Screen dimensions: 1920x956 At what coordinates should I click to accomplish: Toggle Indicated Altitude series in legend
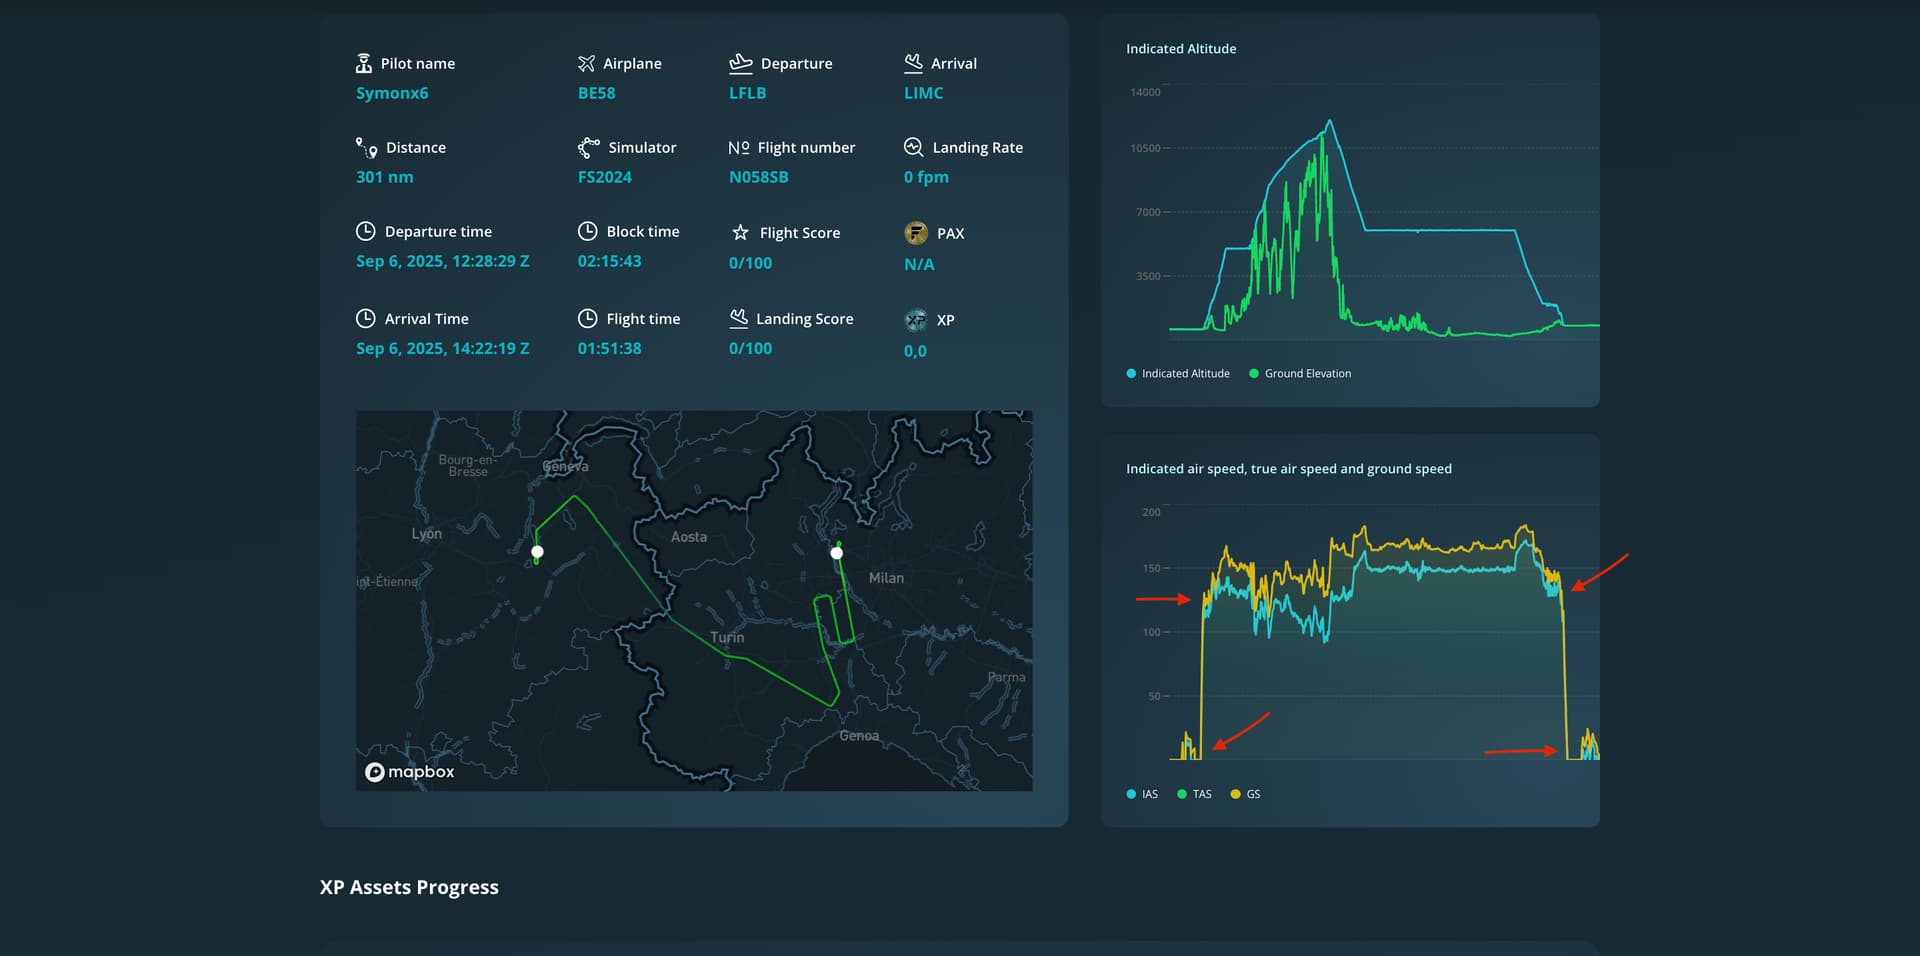tap(1178, 373)
